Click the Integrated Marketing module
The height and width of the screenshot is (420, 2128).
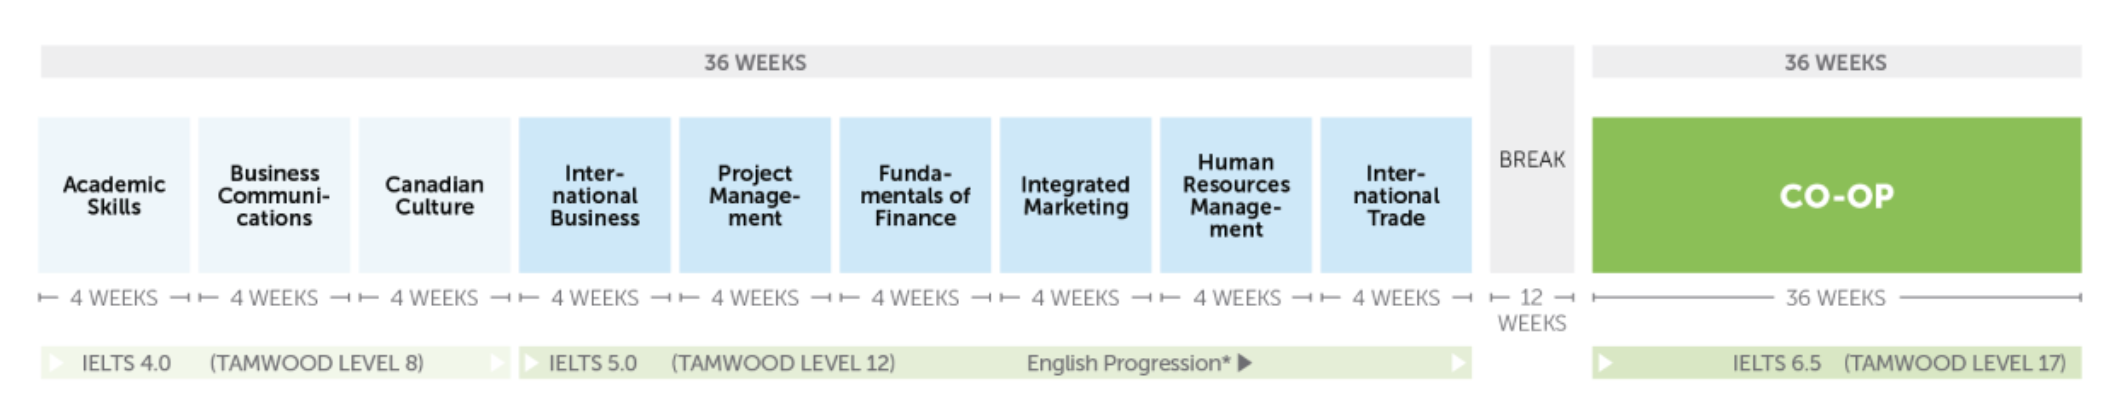coord(1075,195)
